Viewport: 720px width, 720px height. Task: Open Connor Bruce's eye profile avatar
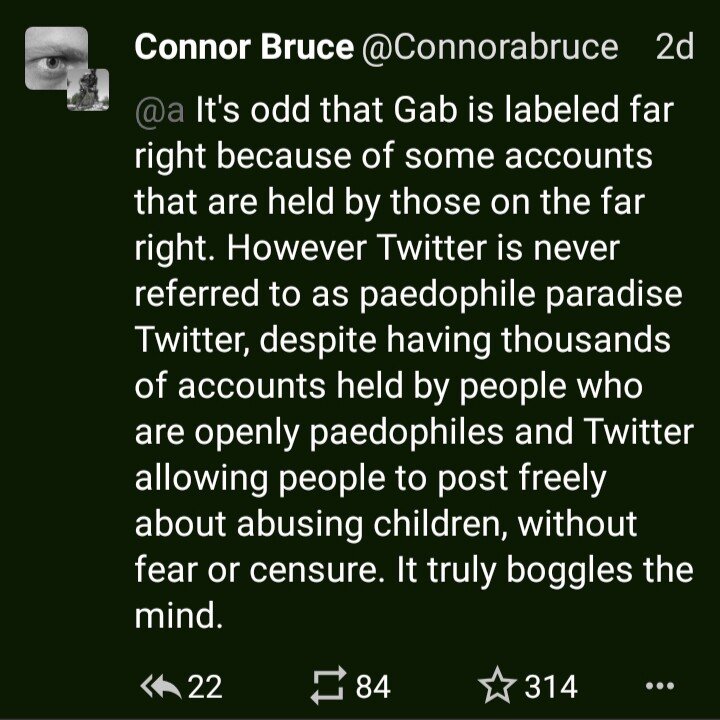click(56, 62)
